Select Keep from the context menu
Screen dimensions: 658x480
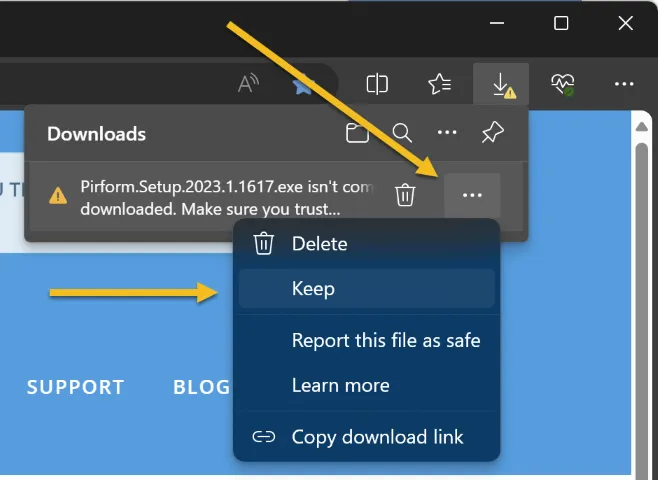[366, 289]
